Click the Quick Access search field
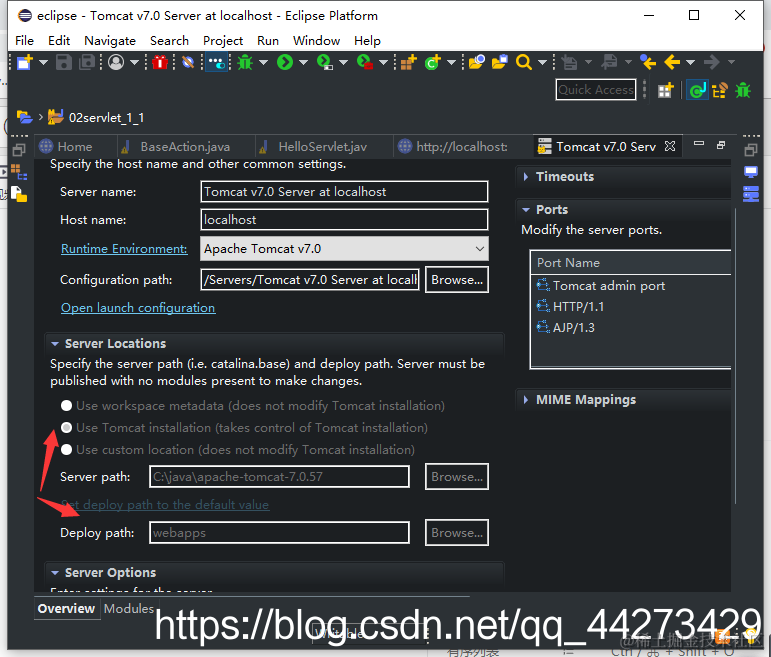771x657 pixels. [596, 90]
